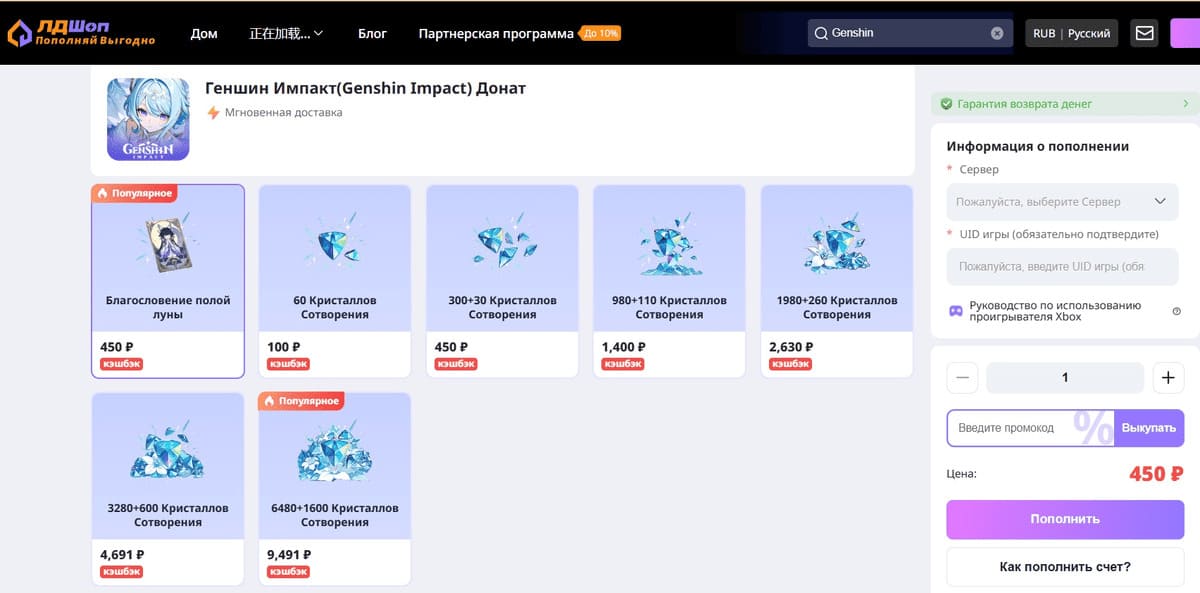The height and width of the screenshot is (593, 1200).
Task: Click the LDShop logo
Action: (x=81, y=32)
